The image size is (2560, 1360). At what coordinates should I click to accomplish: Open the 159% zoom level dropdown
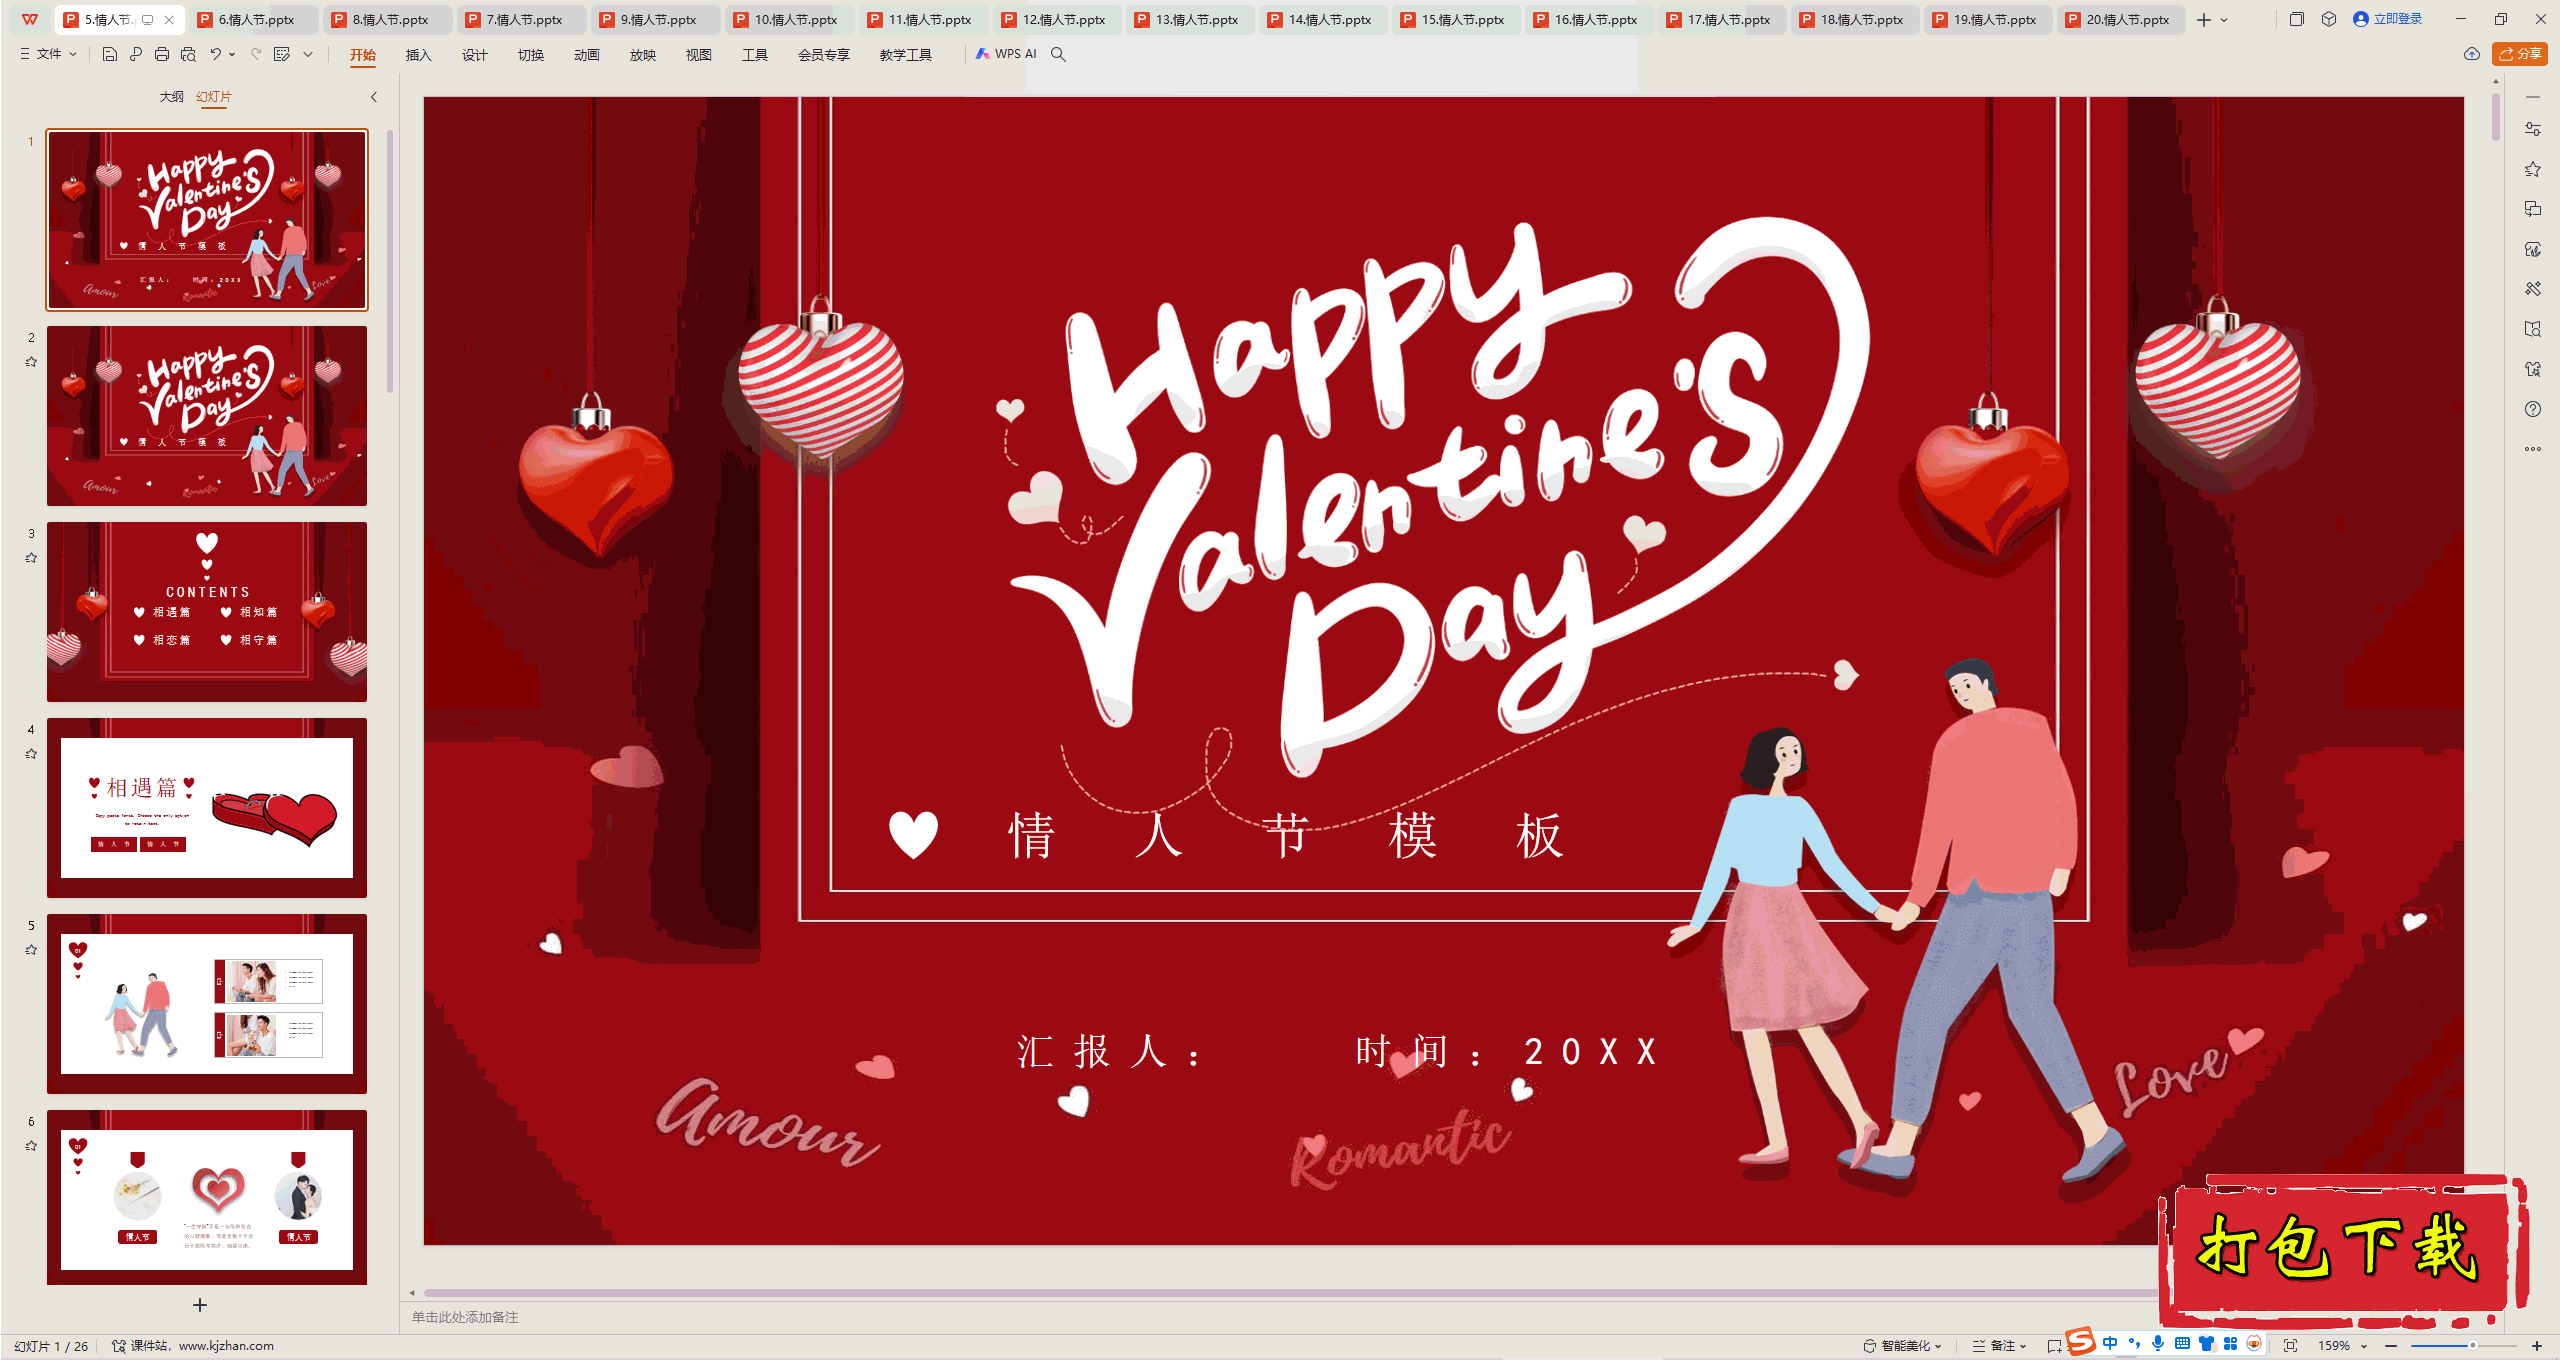[2343, 1346]
